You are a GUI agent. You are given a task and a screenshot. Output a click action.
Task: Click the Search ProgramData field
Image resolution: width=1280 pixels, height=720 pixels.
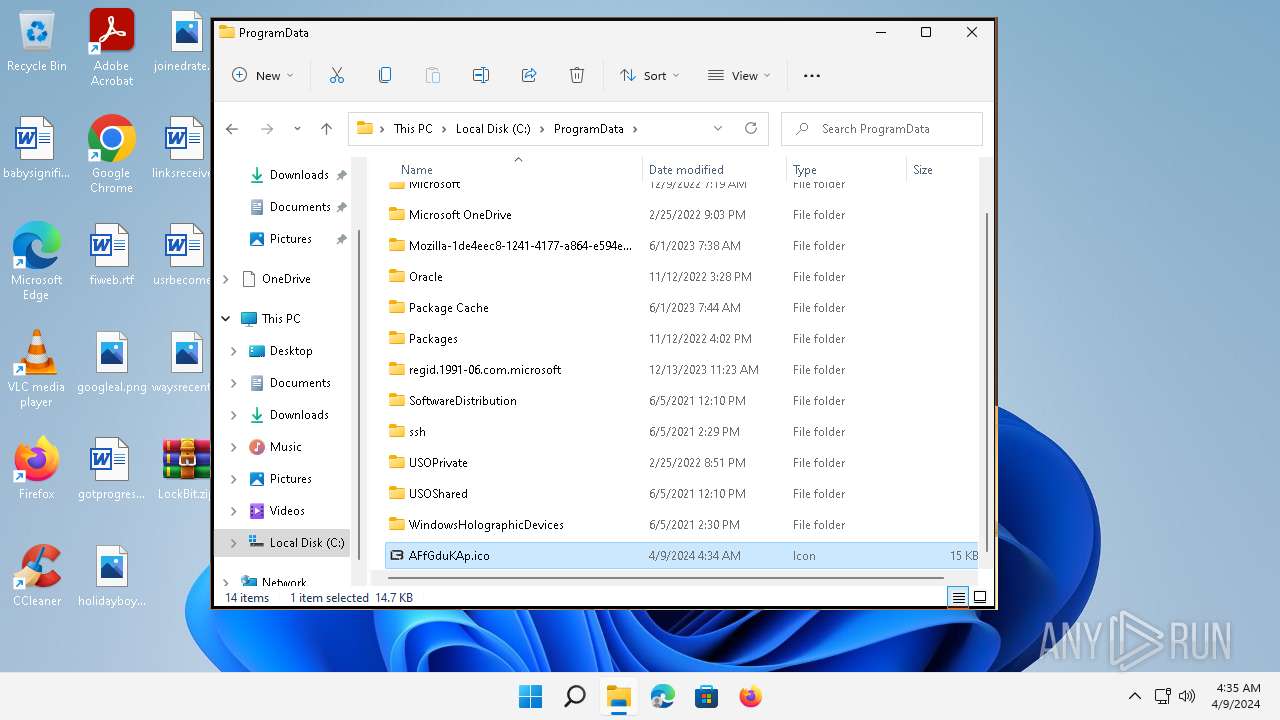(x=882, y=128)
